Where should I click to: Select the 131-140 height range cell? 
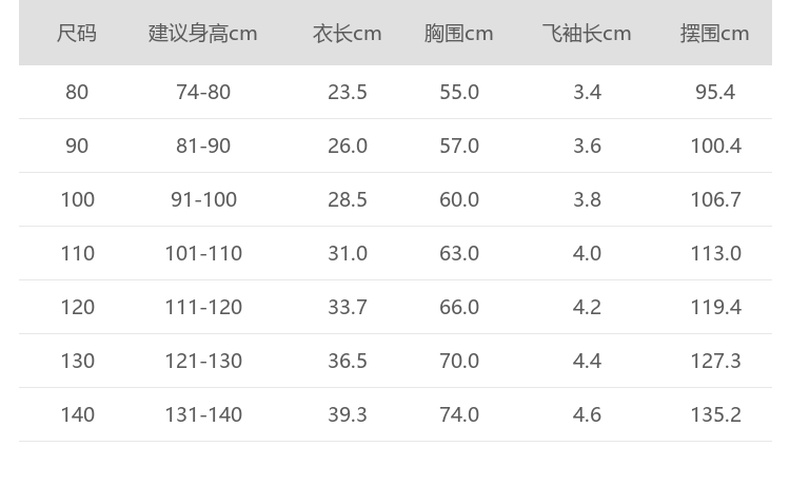203,414
